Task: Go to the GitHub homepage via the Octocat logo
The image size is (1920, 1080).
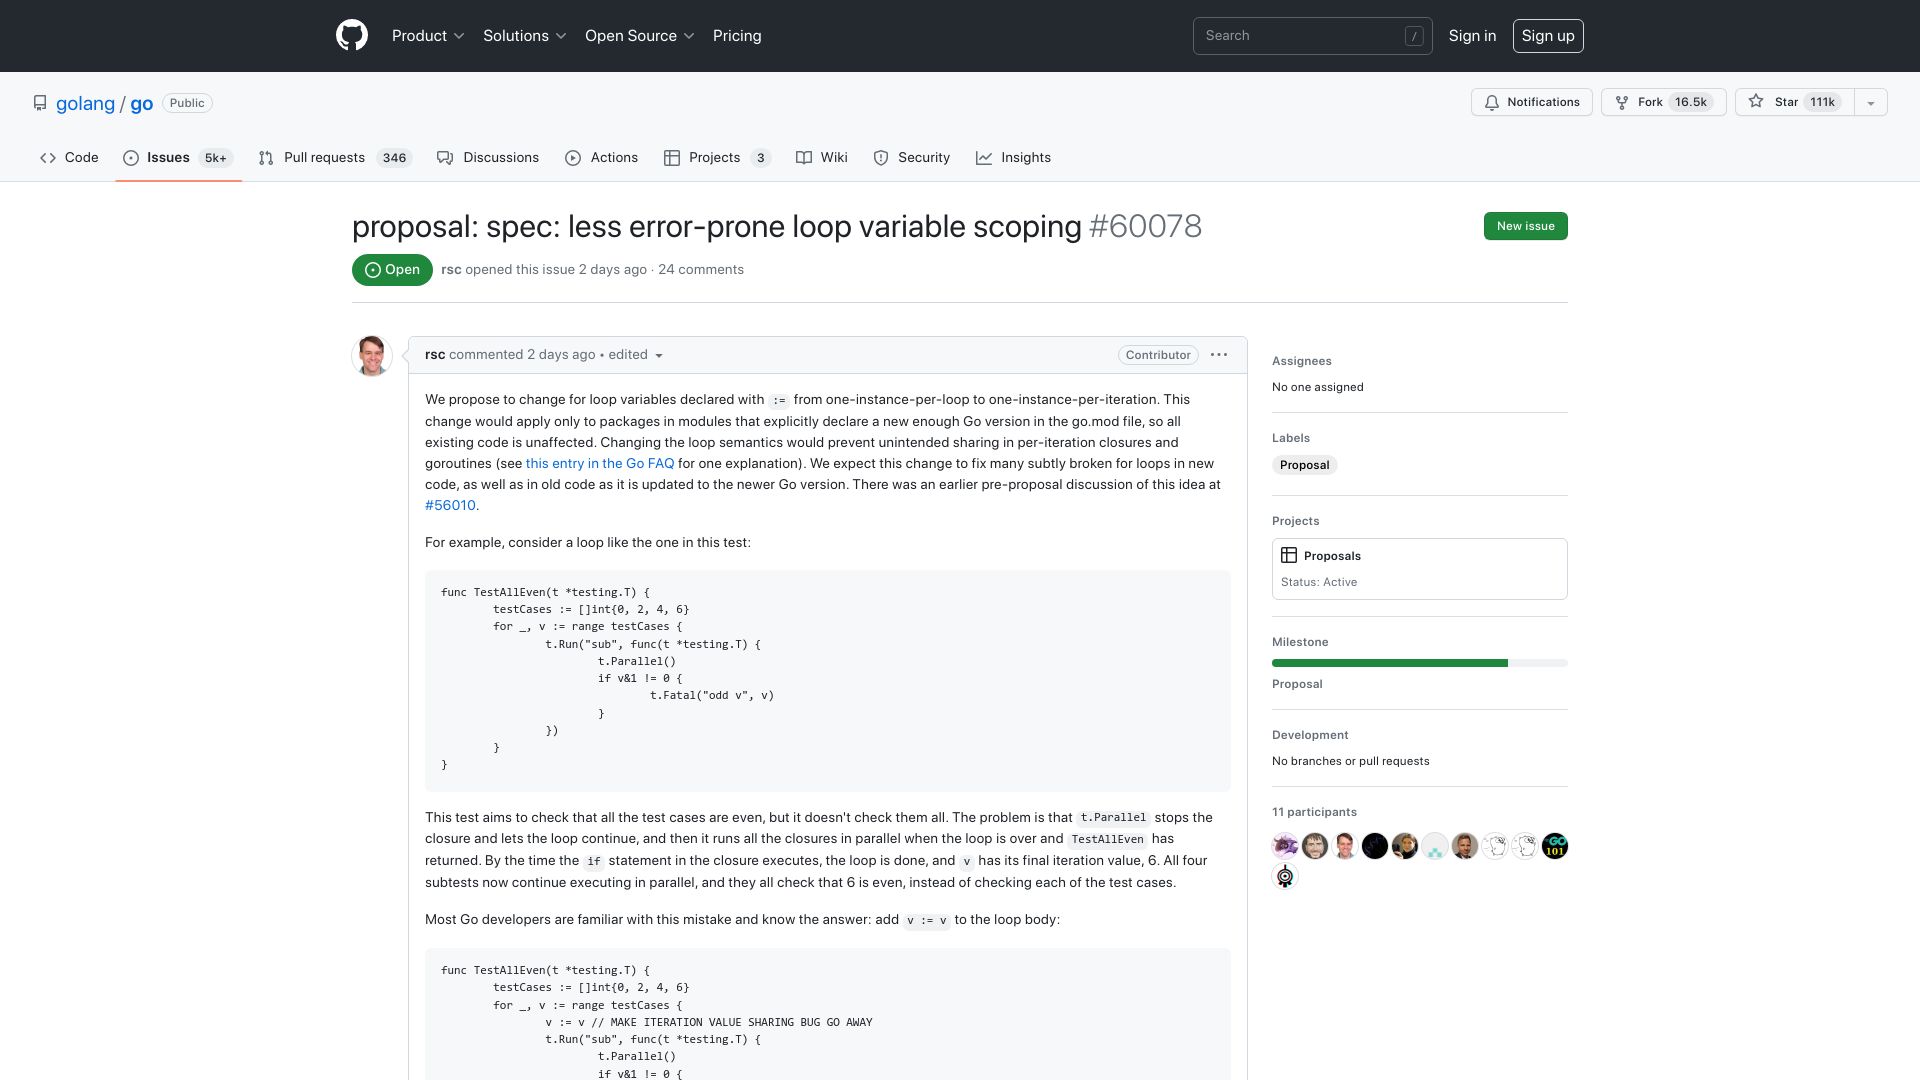Action: [351, 36]
